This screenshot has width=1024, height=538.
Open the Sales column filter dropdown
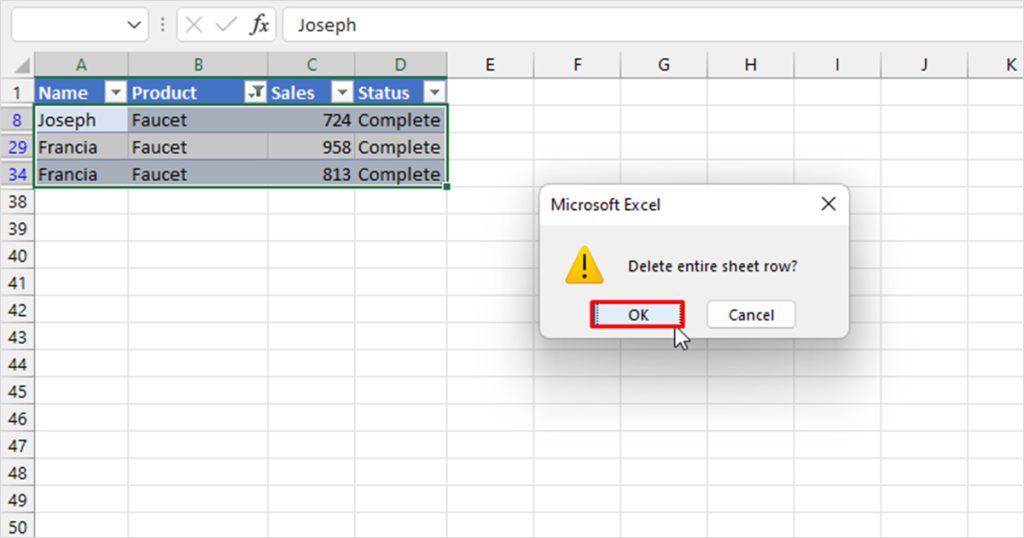342,92
